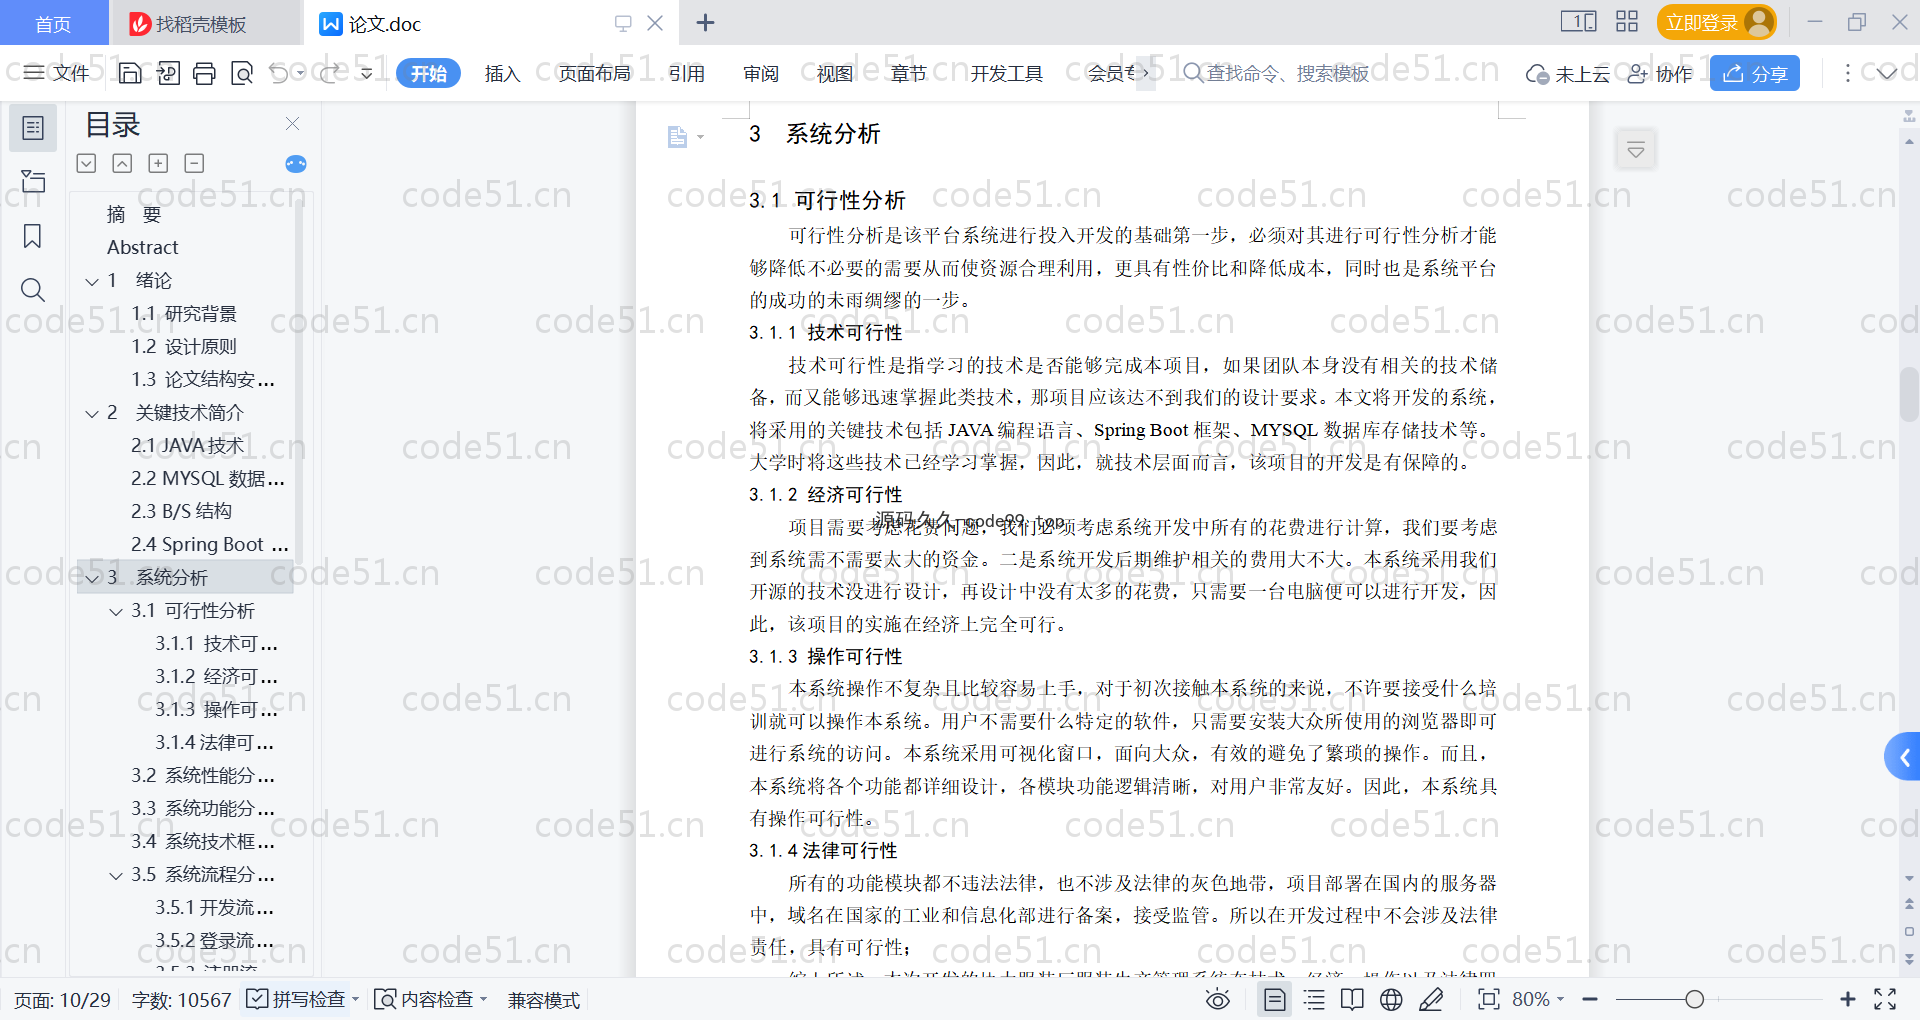1920x1020 pixels.
Task: Collapse the '1 绪论' outline section
Action: point(92,281)
